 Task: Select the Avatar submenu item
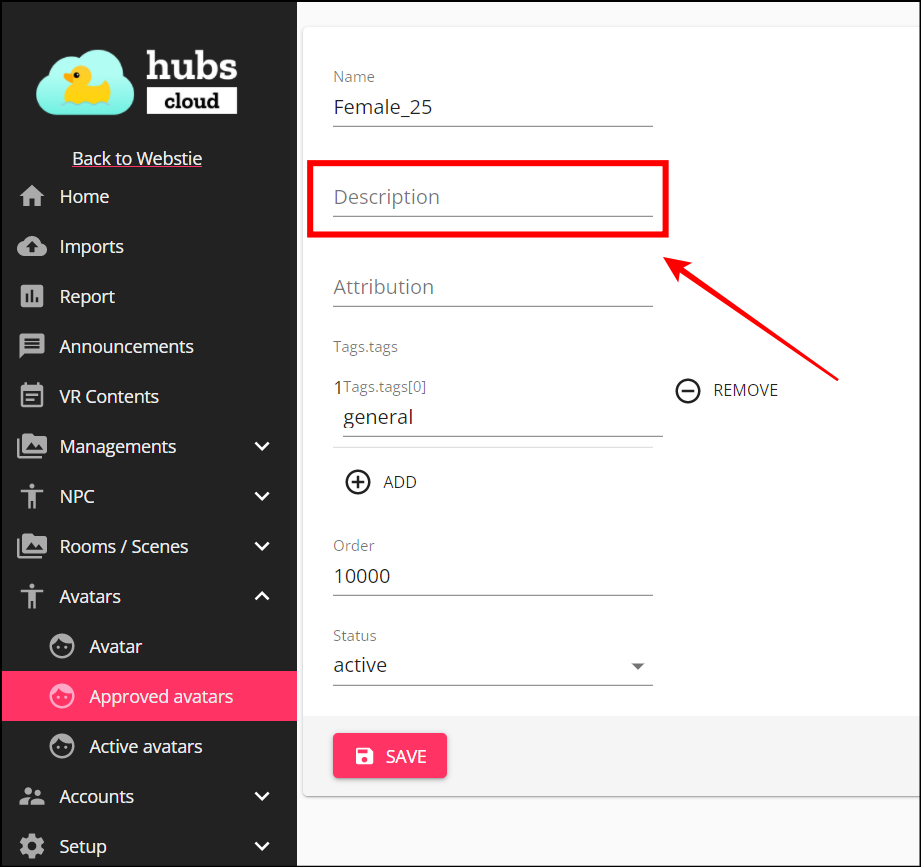pyautogui.click(x=149, y=646)
